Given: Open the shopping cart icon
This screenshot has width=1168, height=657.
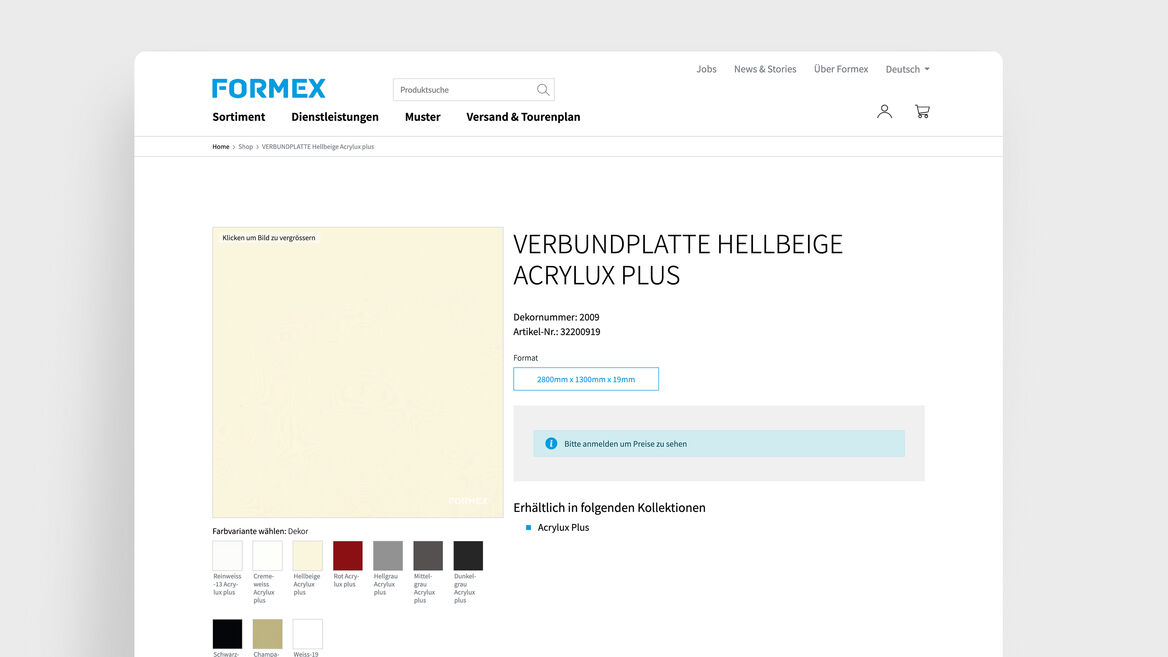Looking at the screenshot, I should pyautogui.click(x=922, y=112).
